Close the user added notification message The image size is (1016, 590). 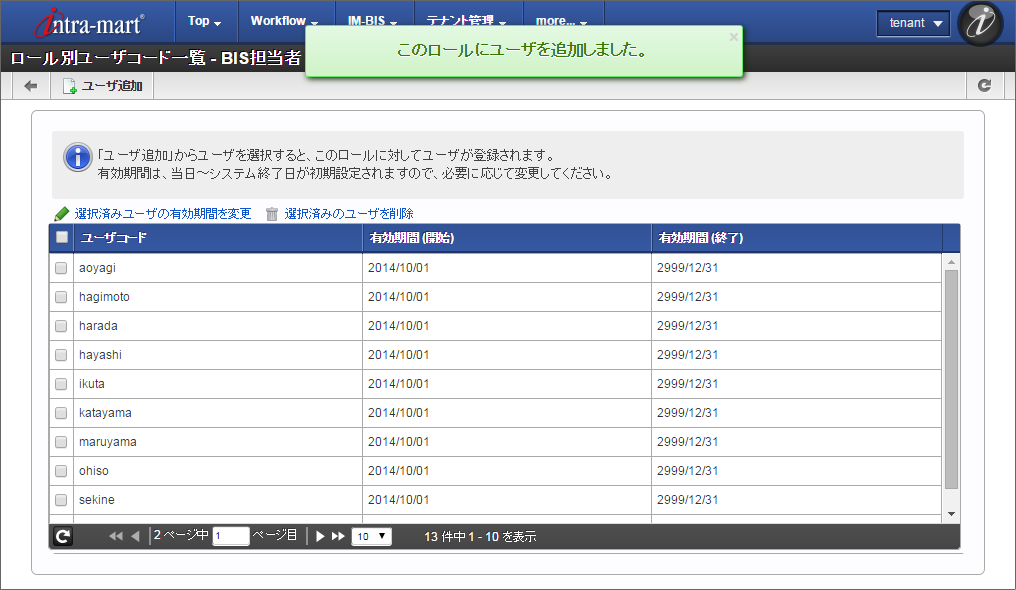(734, 37)
